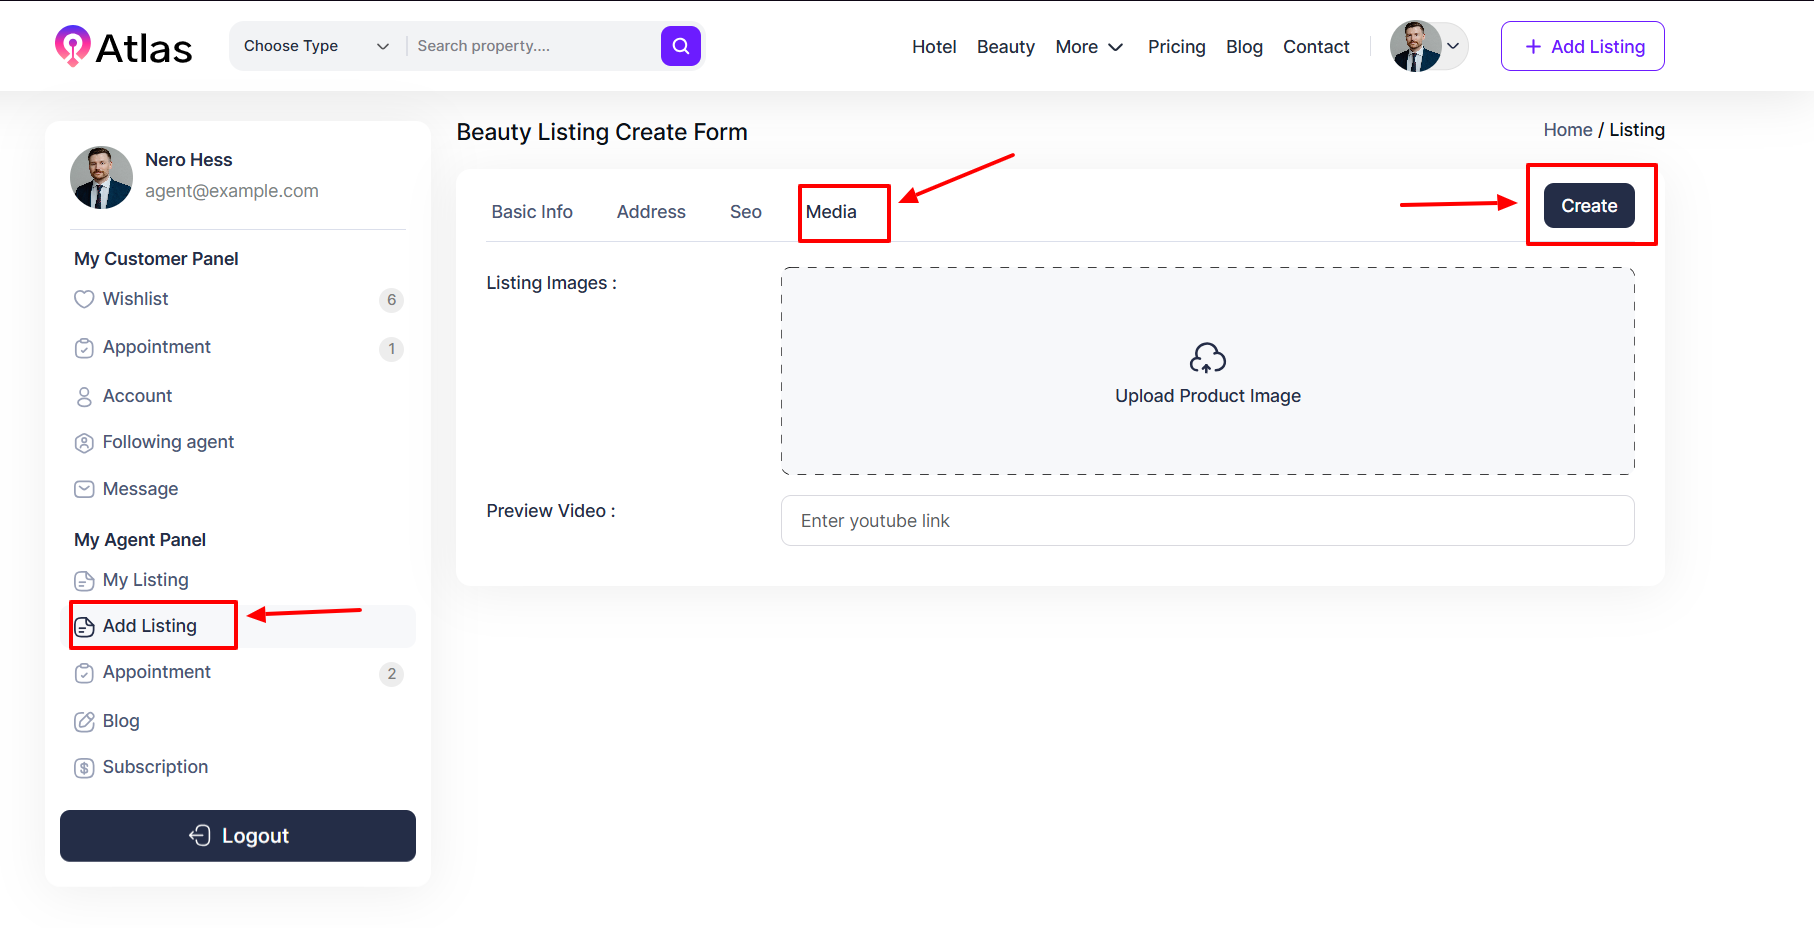Click the cloud upload icon
Screen dimensions: 1814x928
[x=1207, y=358]
